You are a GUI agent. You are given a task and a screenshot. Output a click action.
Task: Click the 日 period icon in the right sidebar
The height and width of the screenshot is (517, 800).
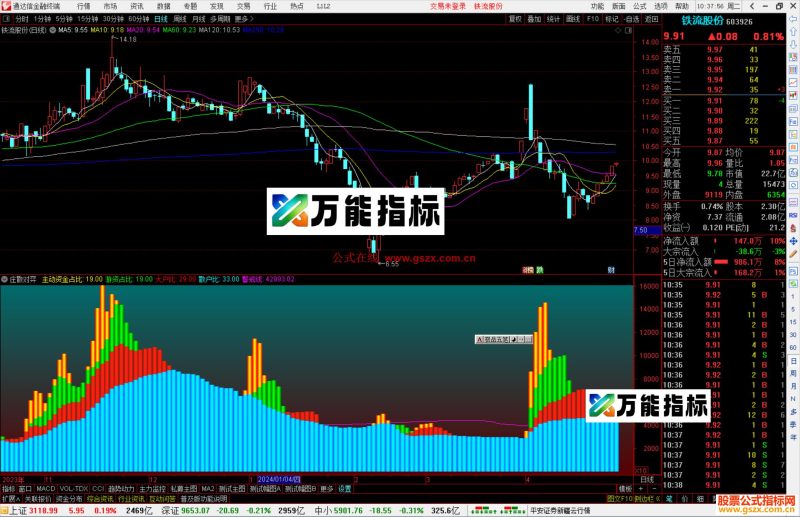793,360
